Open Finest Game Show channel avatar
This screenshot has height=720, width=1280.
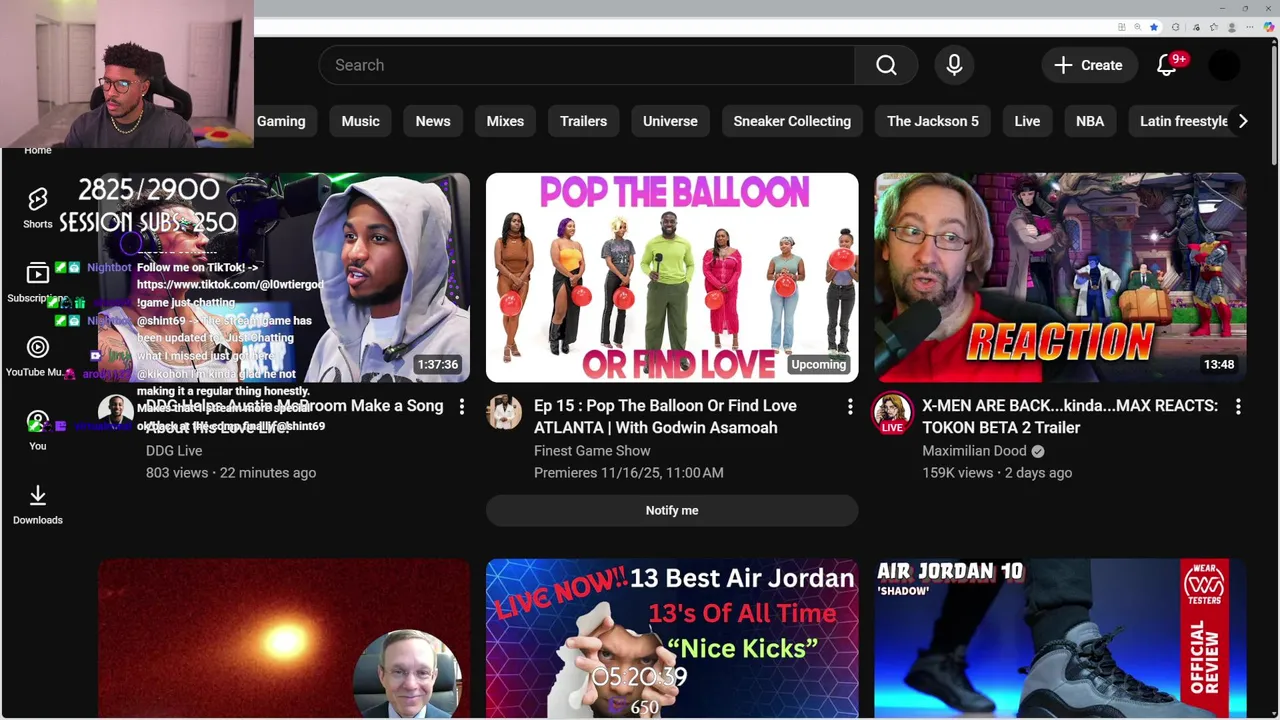504,412
